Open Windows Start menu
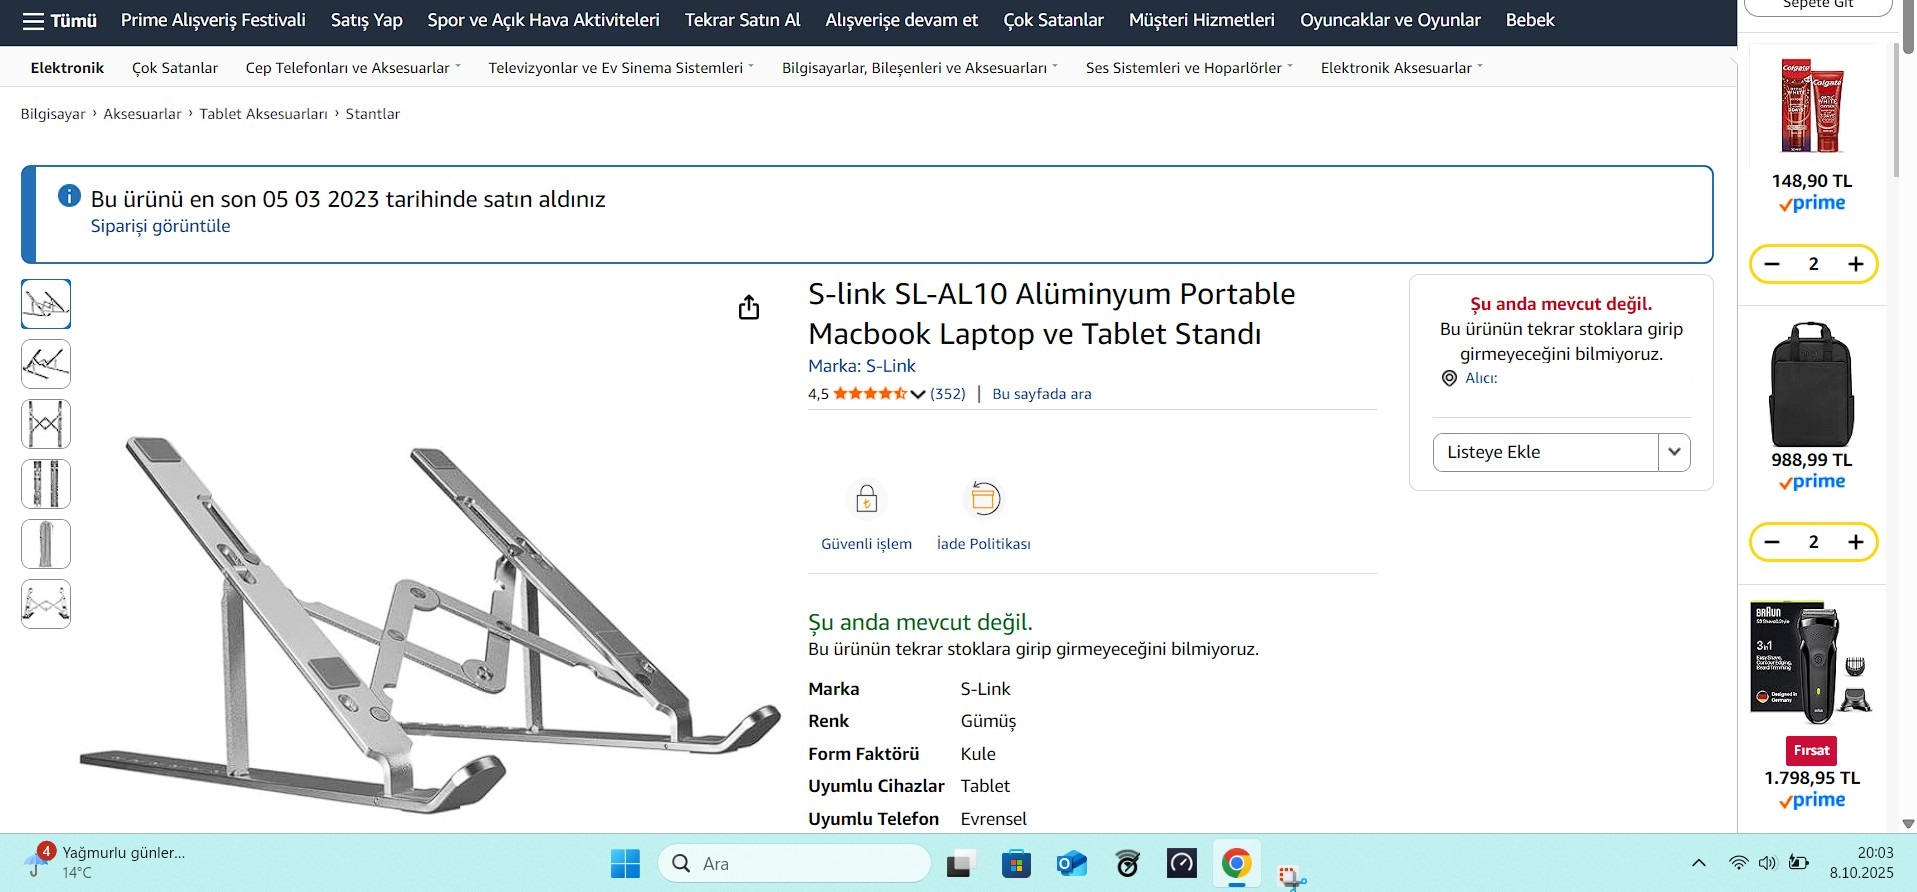This screenshot has height=892, width=1917. [x=625, y=863]
